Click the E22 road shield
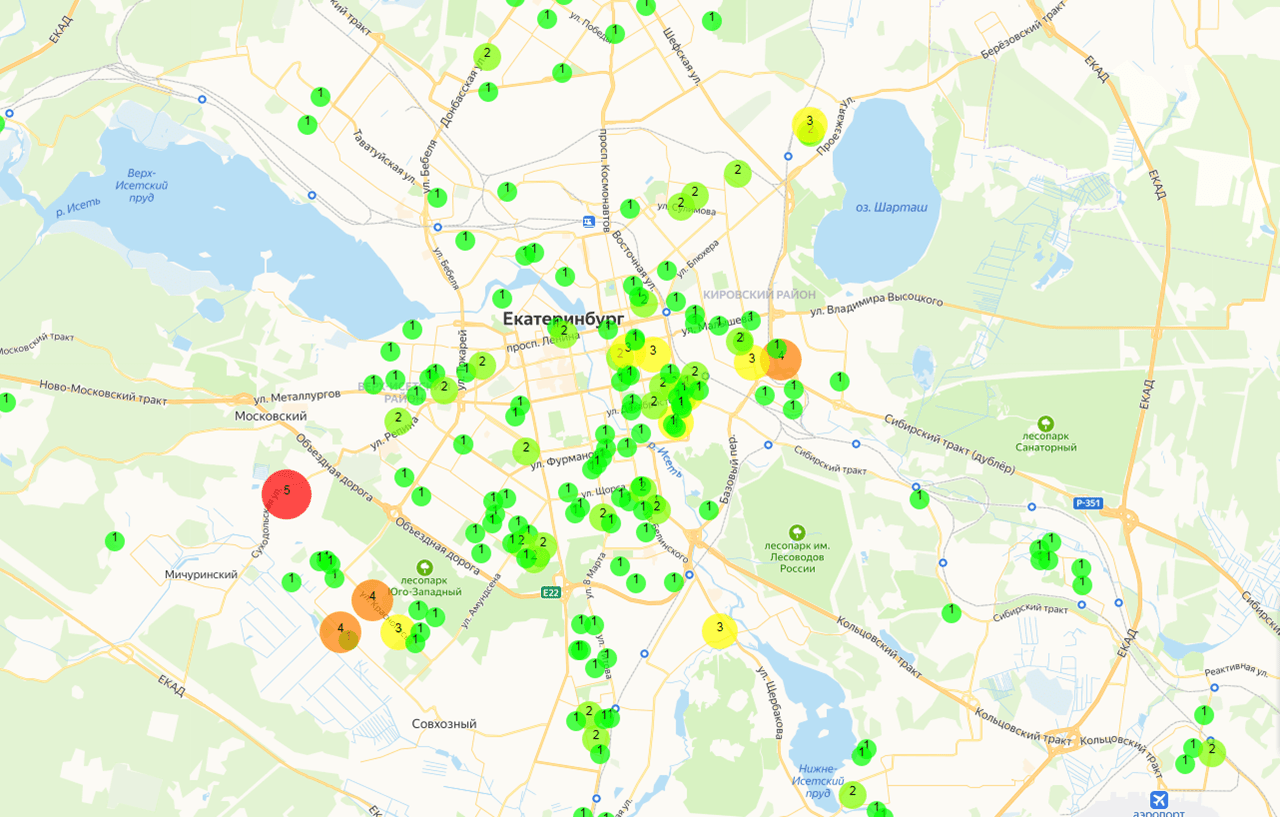 [550, 593]
